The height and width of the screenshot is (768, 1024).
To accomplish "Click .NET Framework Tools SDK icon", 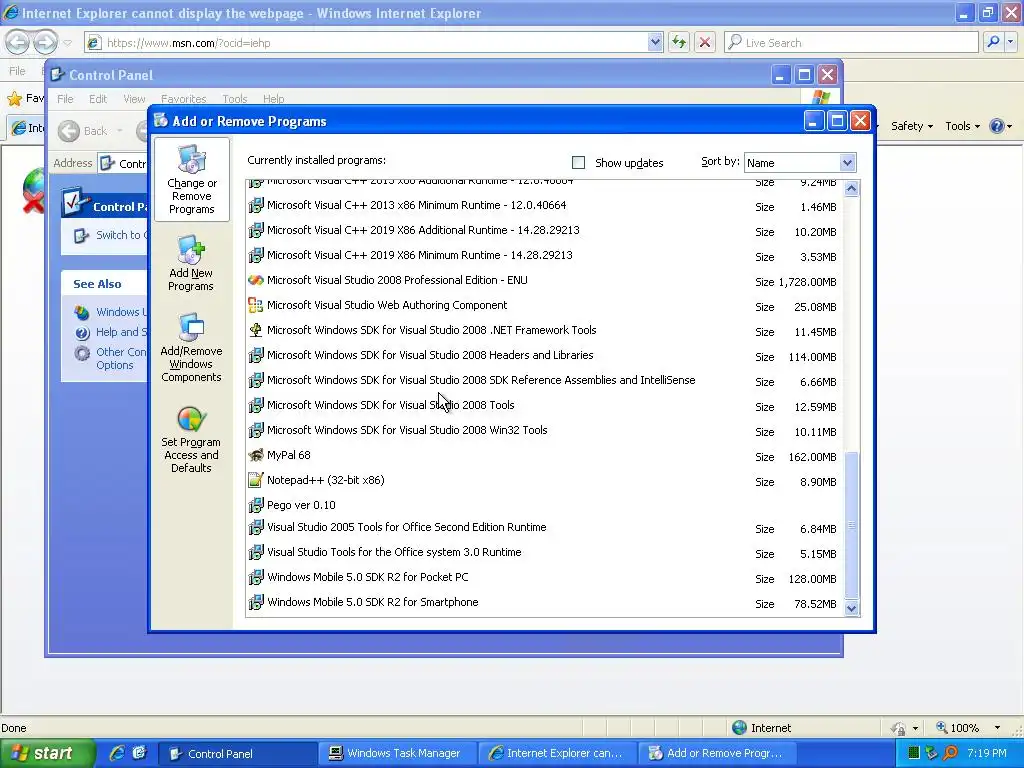I will tap(256, 330).
